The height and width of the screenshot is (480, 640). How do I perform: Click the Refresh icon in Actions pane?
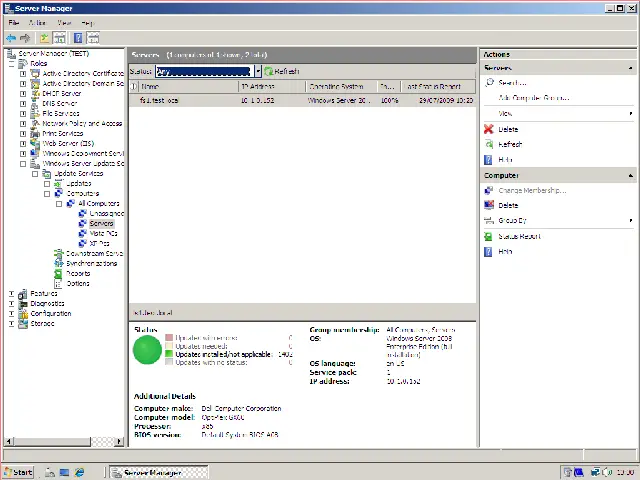489,144
